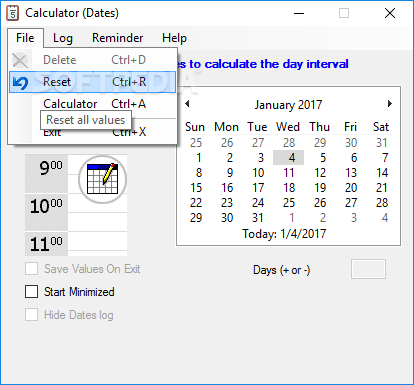The height and width of the screenshot is (385, 414).
Task: Open the Log menu
Action: 63,38
